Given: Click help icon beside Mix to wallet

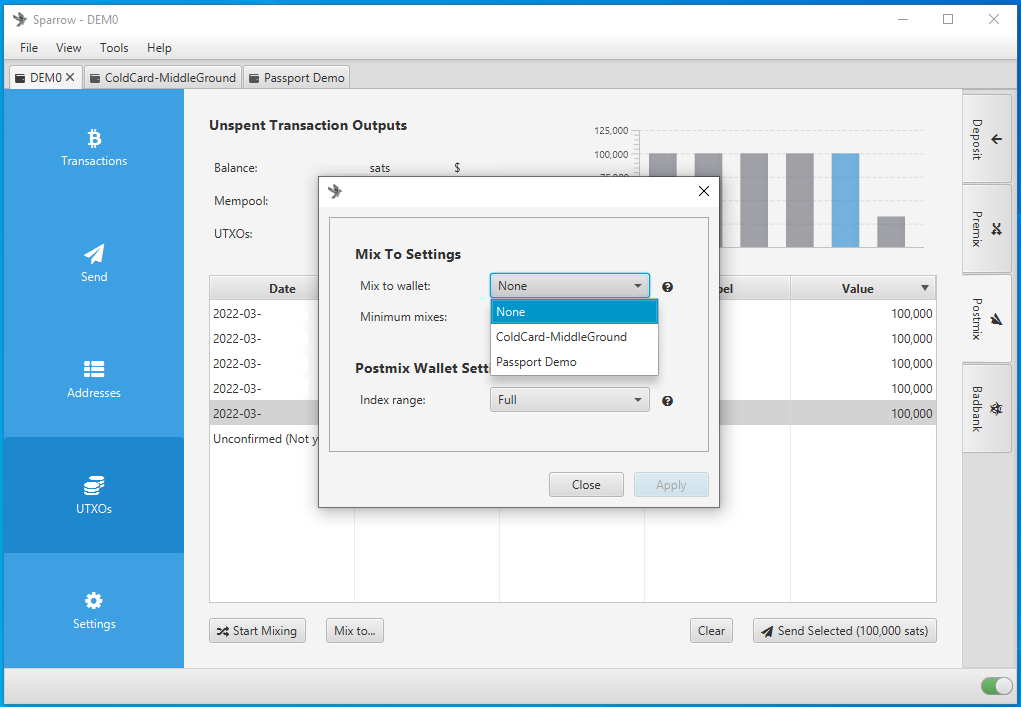Looking at the screenshot, I should (667, 286).
